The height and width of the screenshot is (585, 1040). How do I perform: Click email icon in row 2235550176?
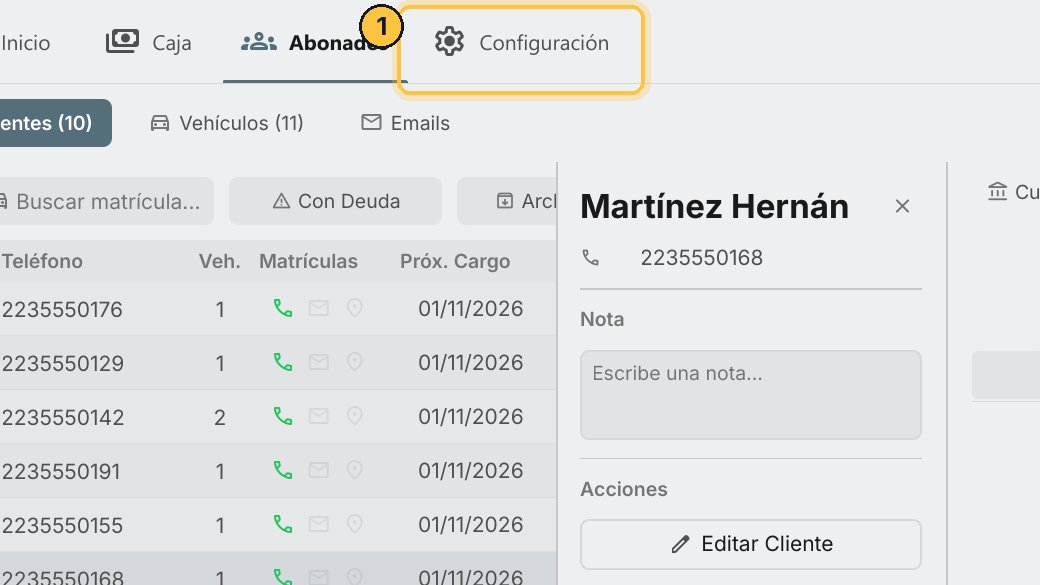click(x=319, y=308)
